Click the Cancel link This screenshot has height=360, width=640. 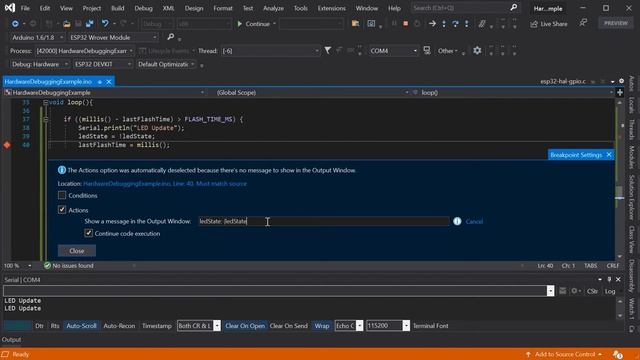point(474,221)
